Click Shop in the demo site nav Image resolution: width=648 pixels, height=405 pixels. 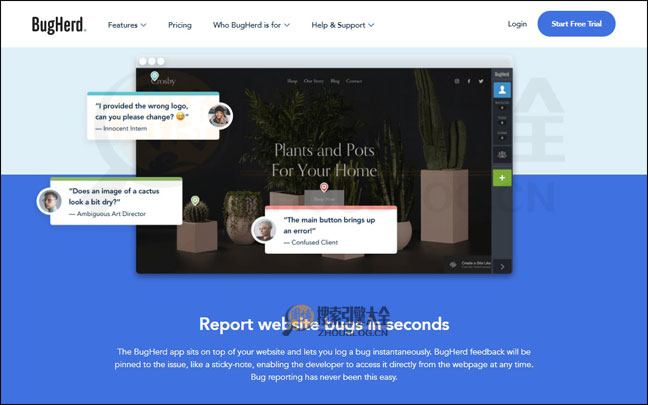coord(292,81)
